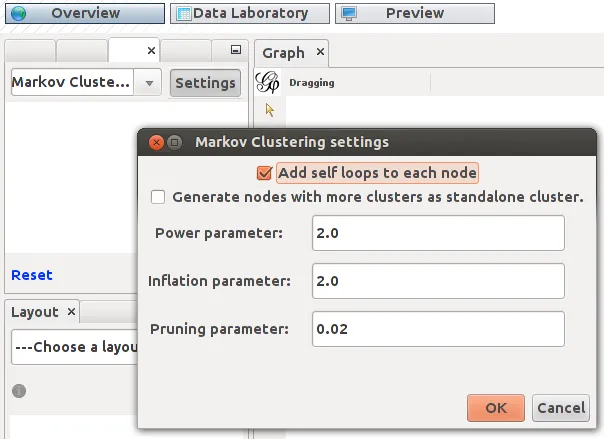Image resolution: width=604 pixels, height=439 pixels.
Task: Click the red close button on settings dialog
Action: (x=156, y=142)
